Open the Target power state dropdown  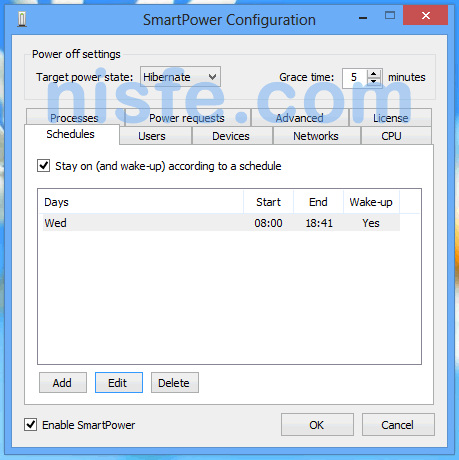[x=180, y=77]
